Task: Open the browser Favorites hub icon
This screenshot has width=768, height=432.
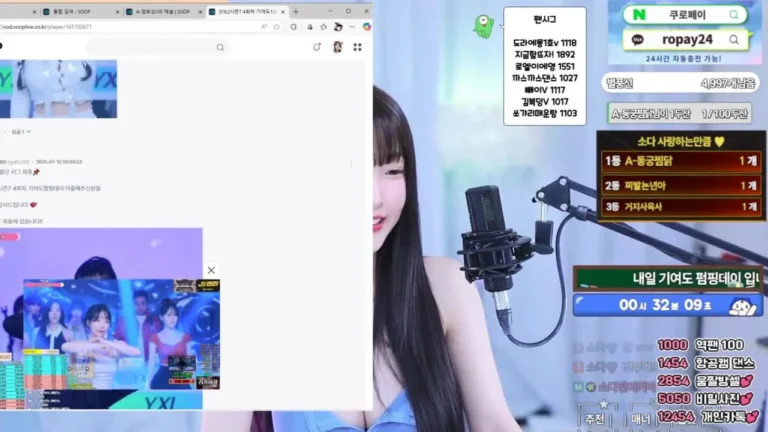Action: [x=323, y=27]
